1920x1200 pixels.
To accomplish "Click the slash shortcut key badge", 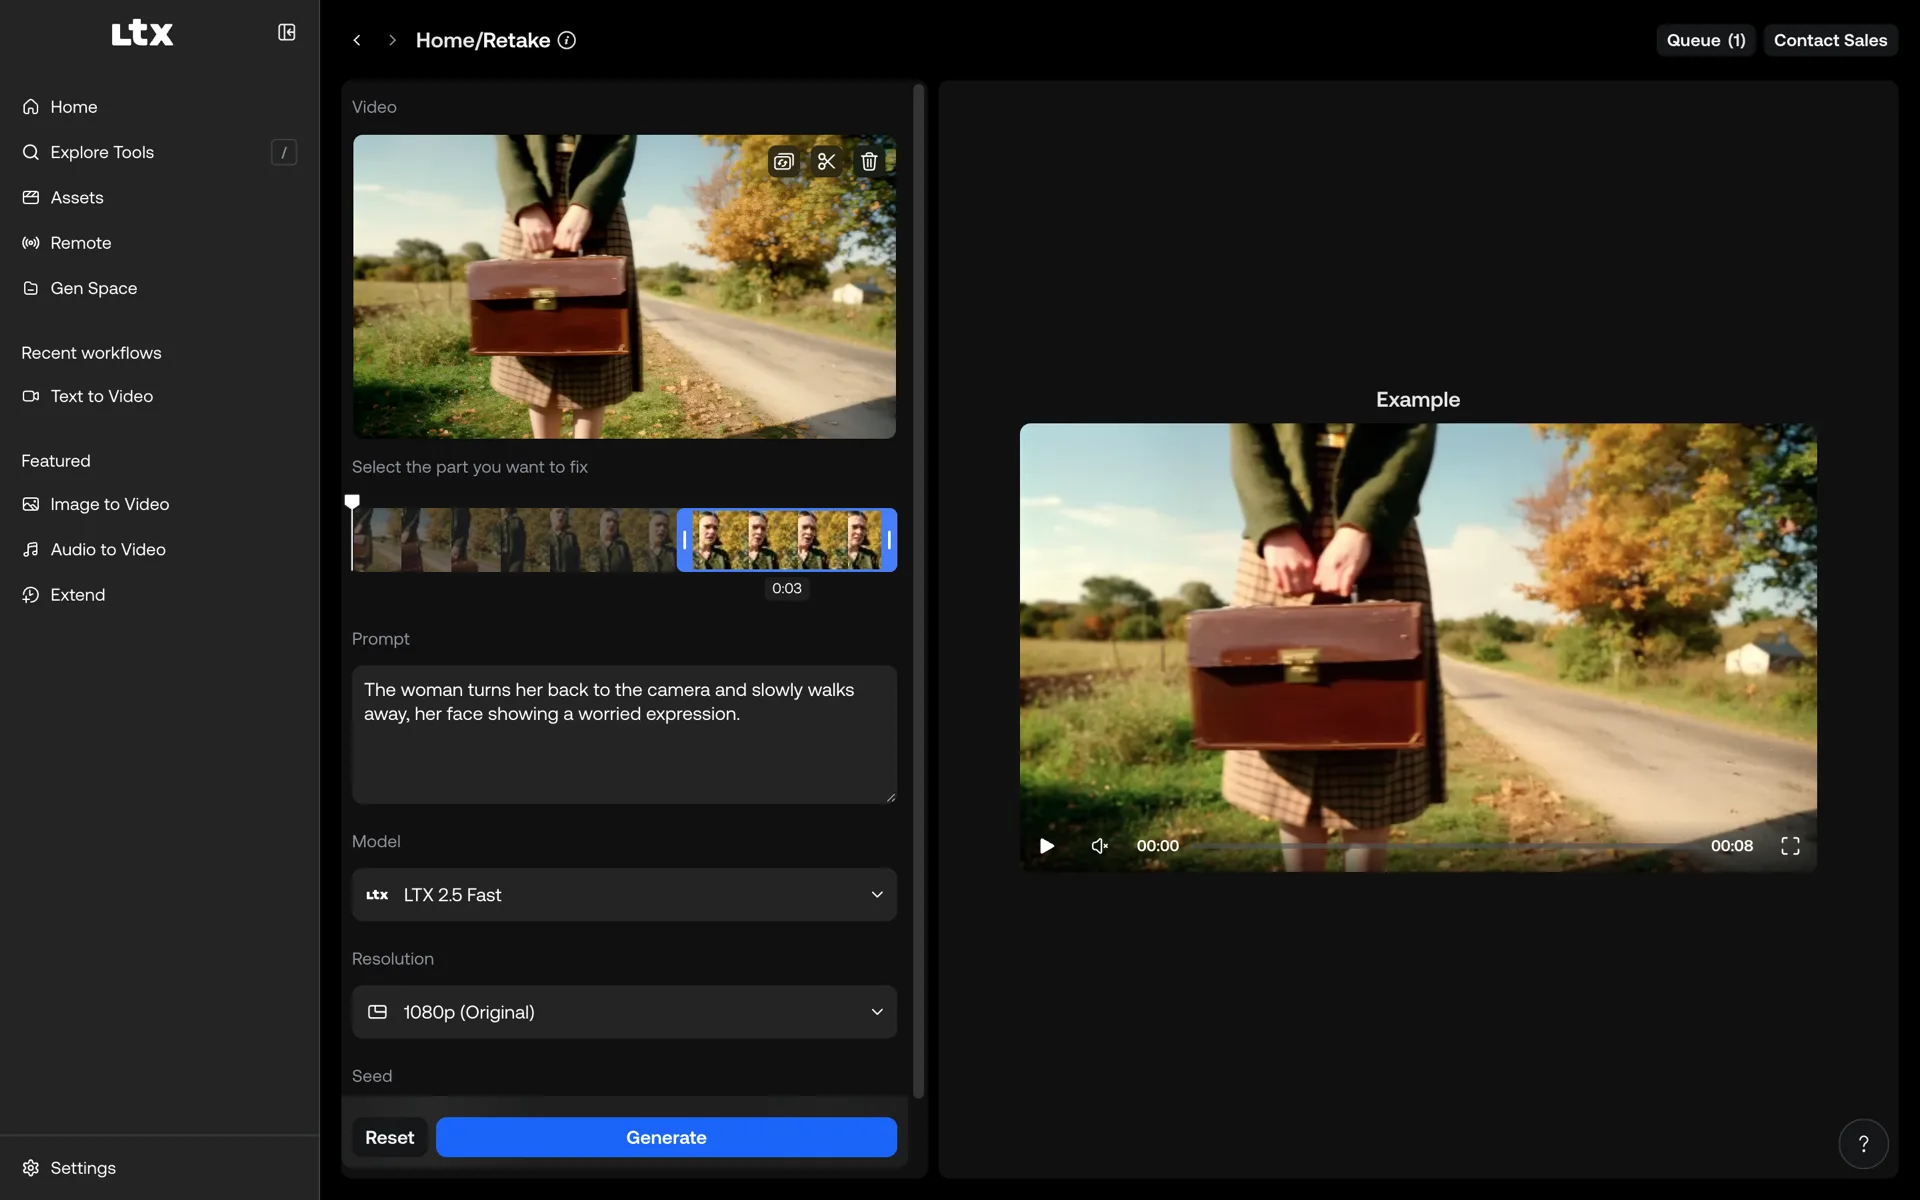I will point(284,152).
